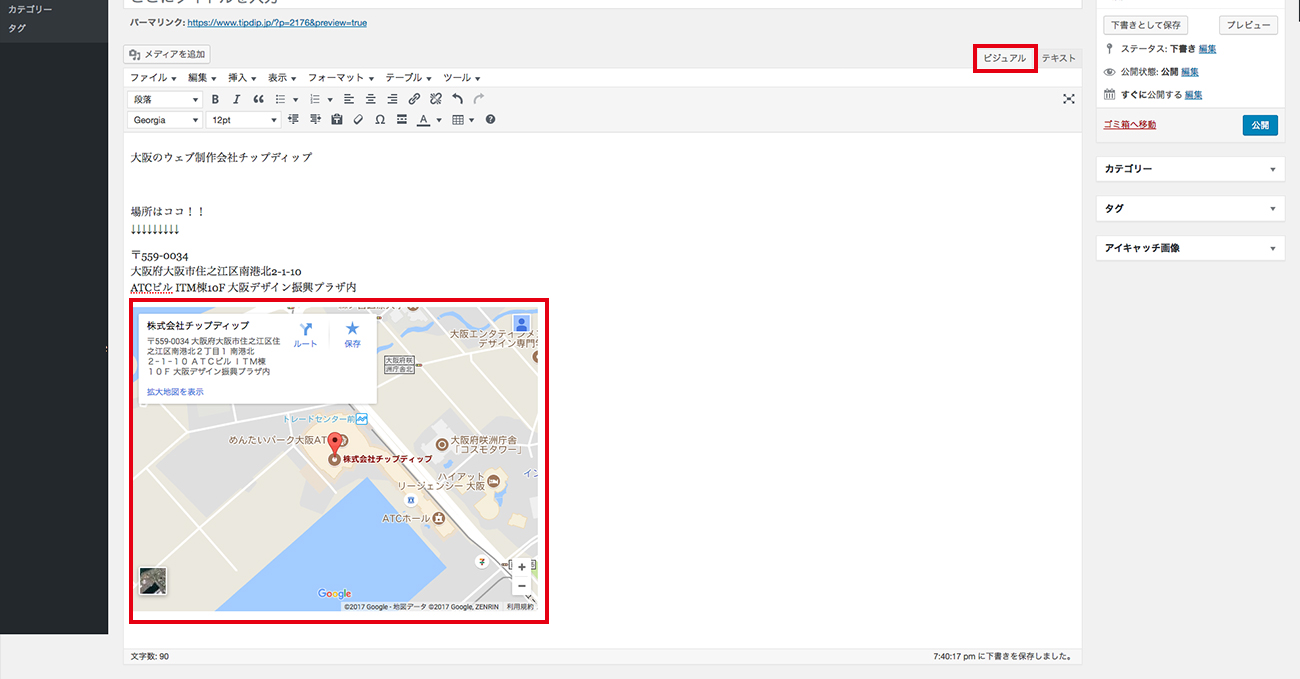The image size is (1300, 679).
Task: Click the 下書きとして保存 button
Action: point(1146,25)
